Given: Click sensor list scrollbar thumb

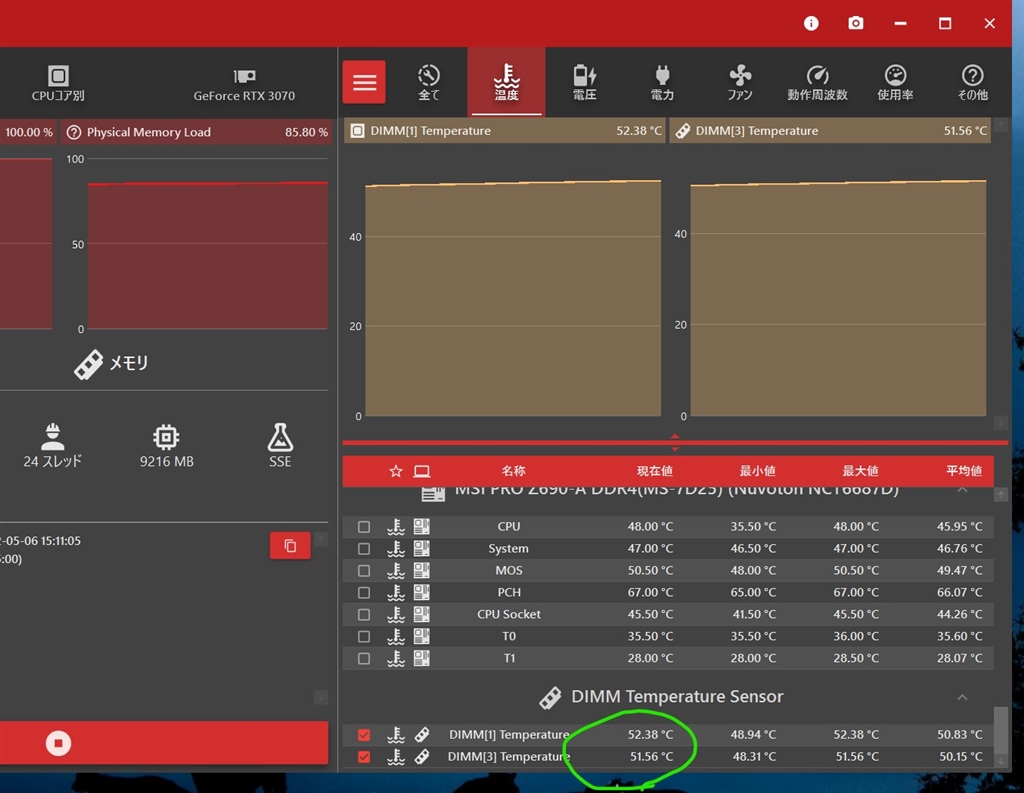Looking at the screenshot, I should (1000, 730).
